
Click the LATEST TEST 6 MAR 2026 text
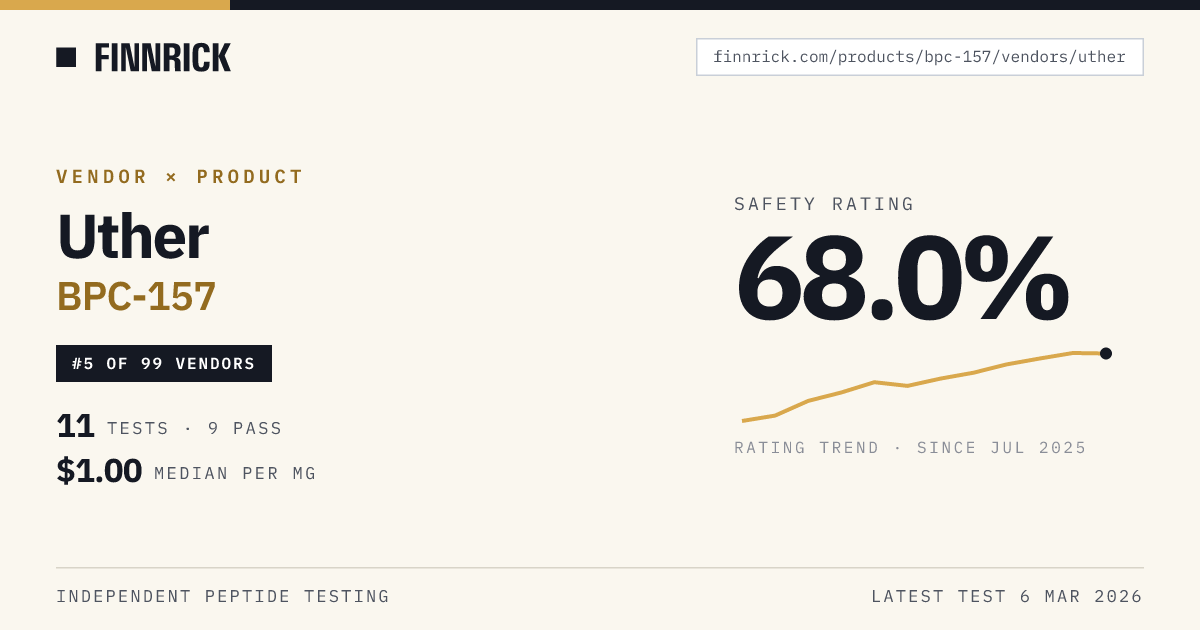[1007, 597]
